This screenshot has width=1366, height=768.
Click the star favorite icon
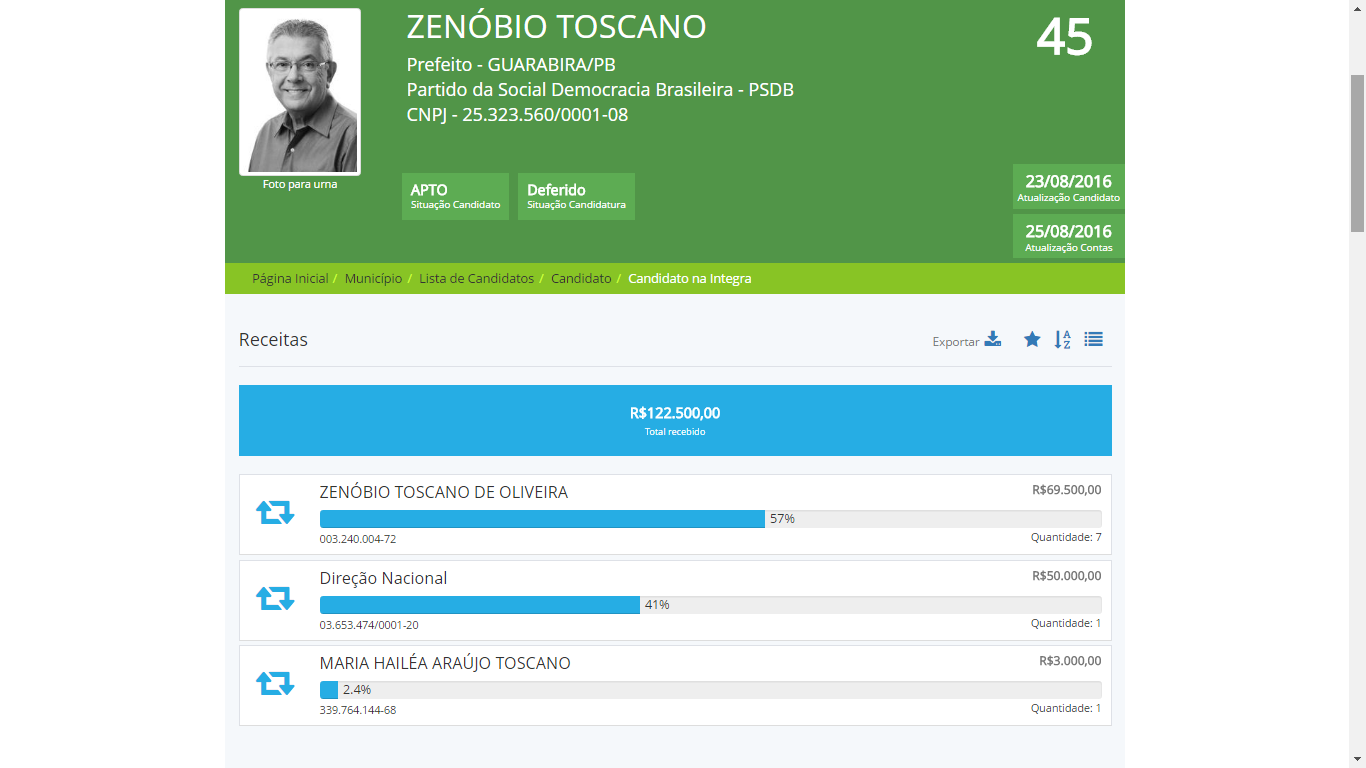[x=1032, y=339]
